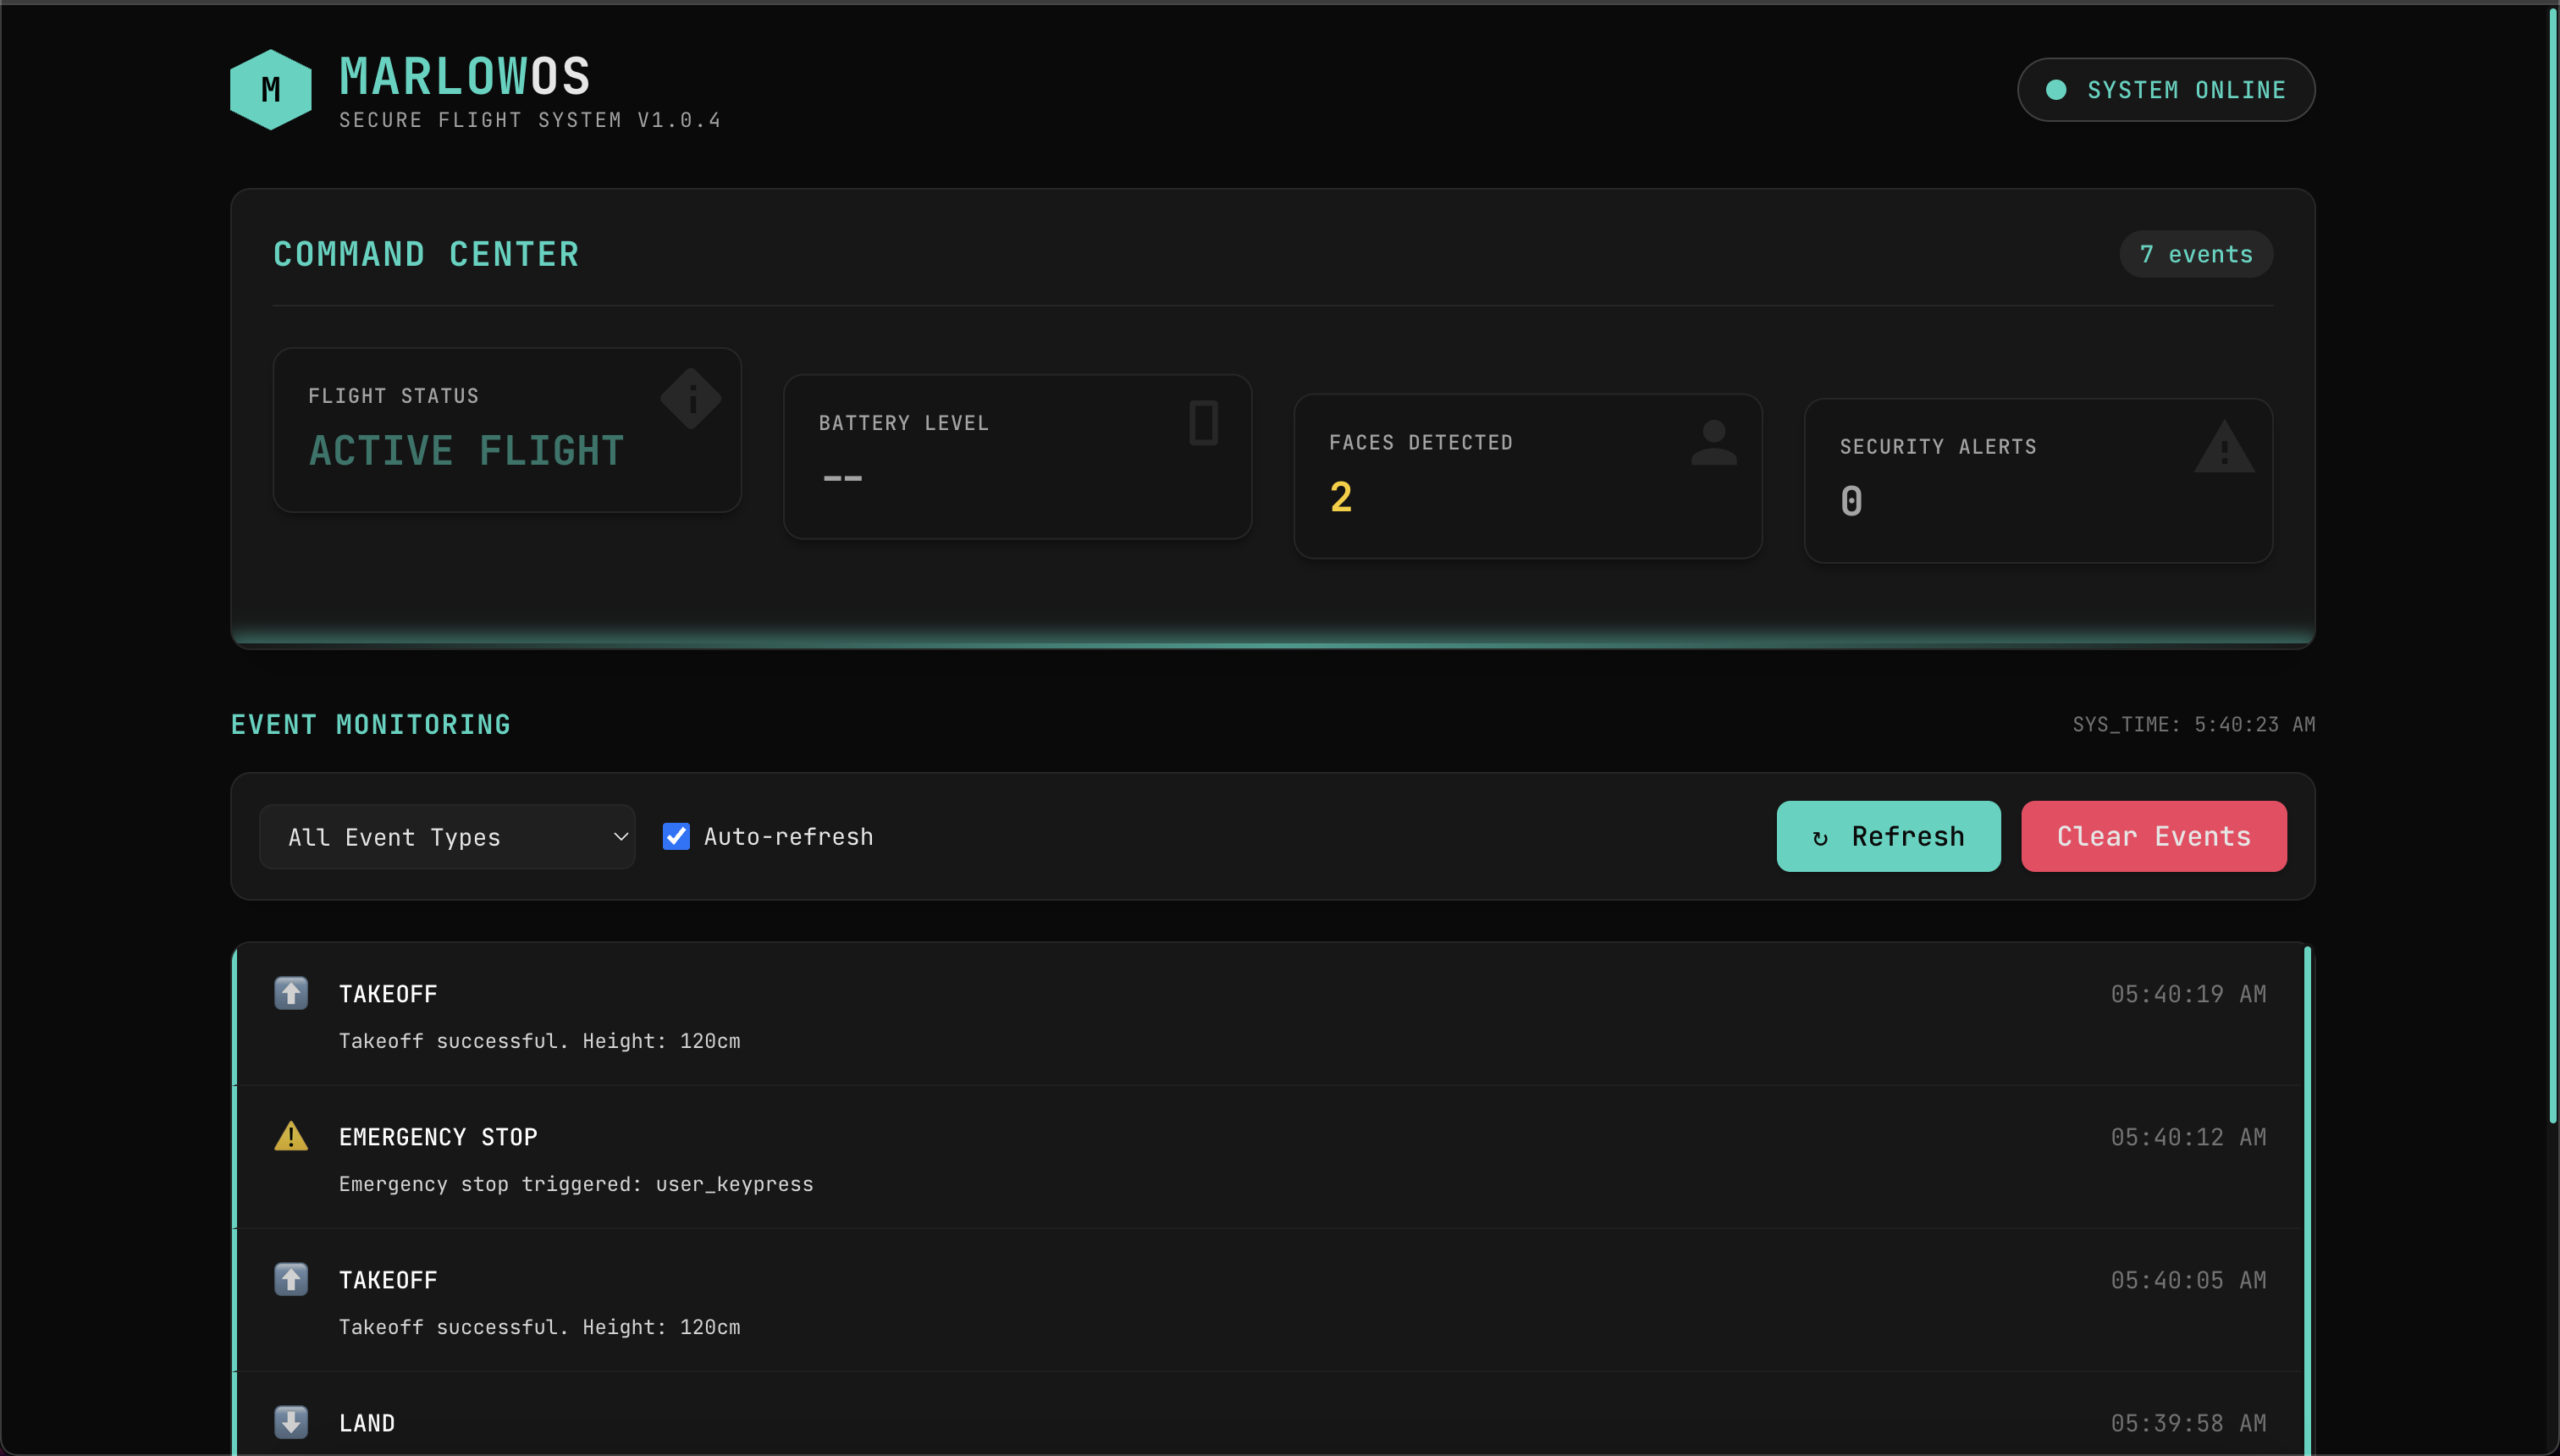Viewport: 2560px width, 1456px height.
Task: Click the land down-arrow event icon
Action: 291,1422
